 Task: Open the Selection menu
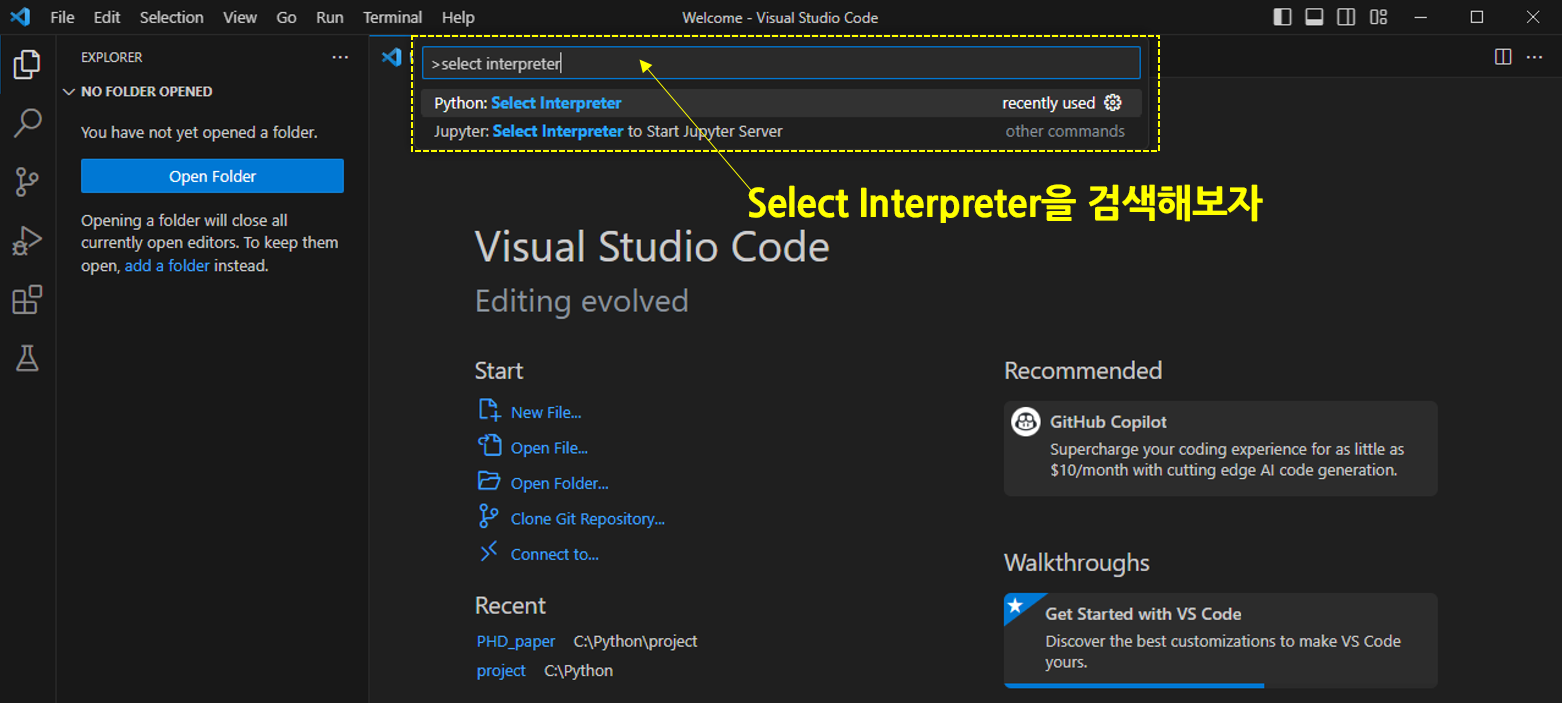[x=171, y=17]
